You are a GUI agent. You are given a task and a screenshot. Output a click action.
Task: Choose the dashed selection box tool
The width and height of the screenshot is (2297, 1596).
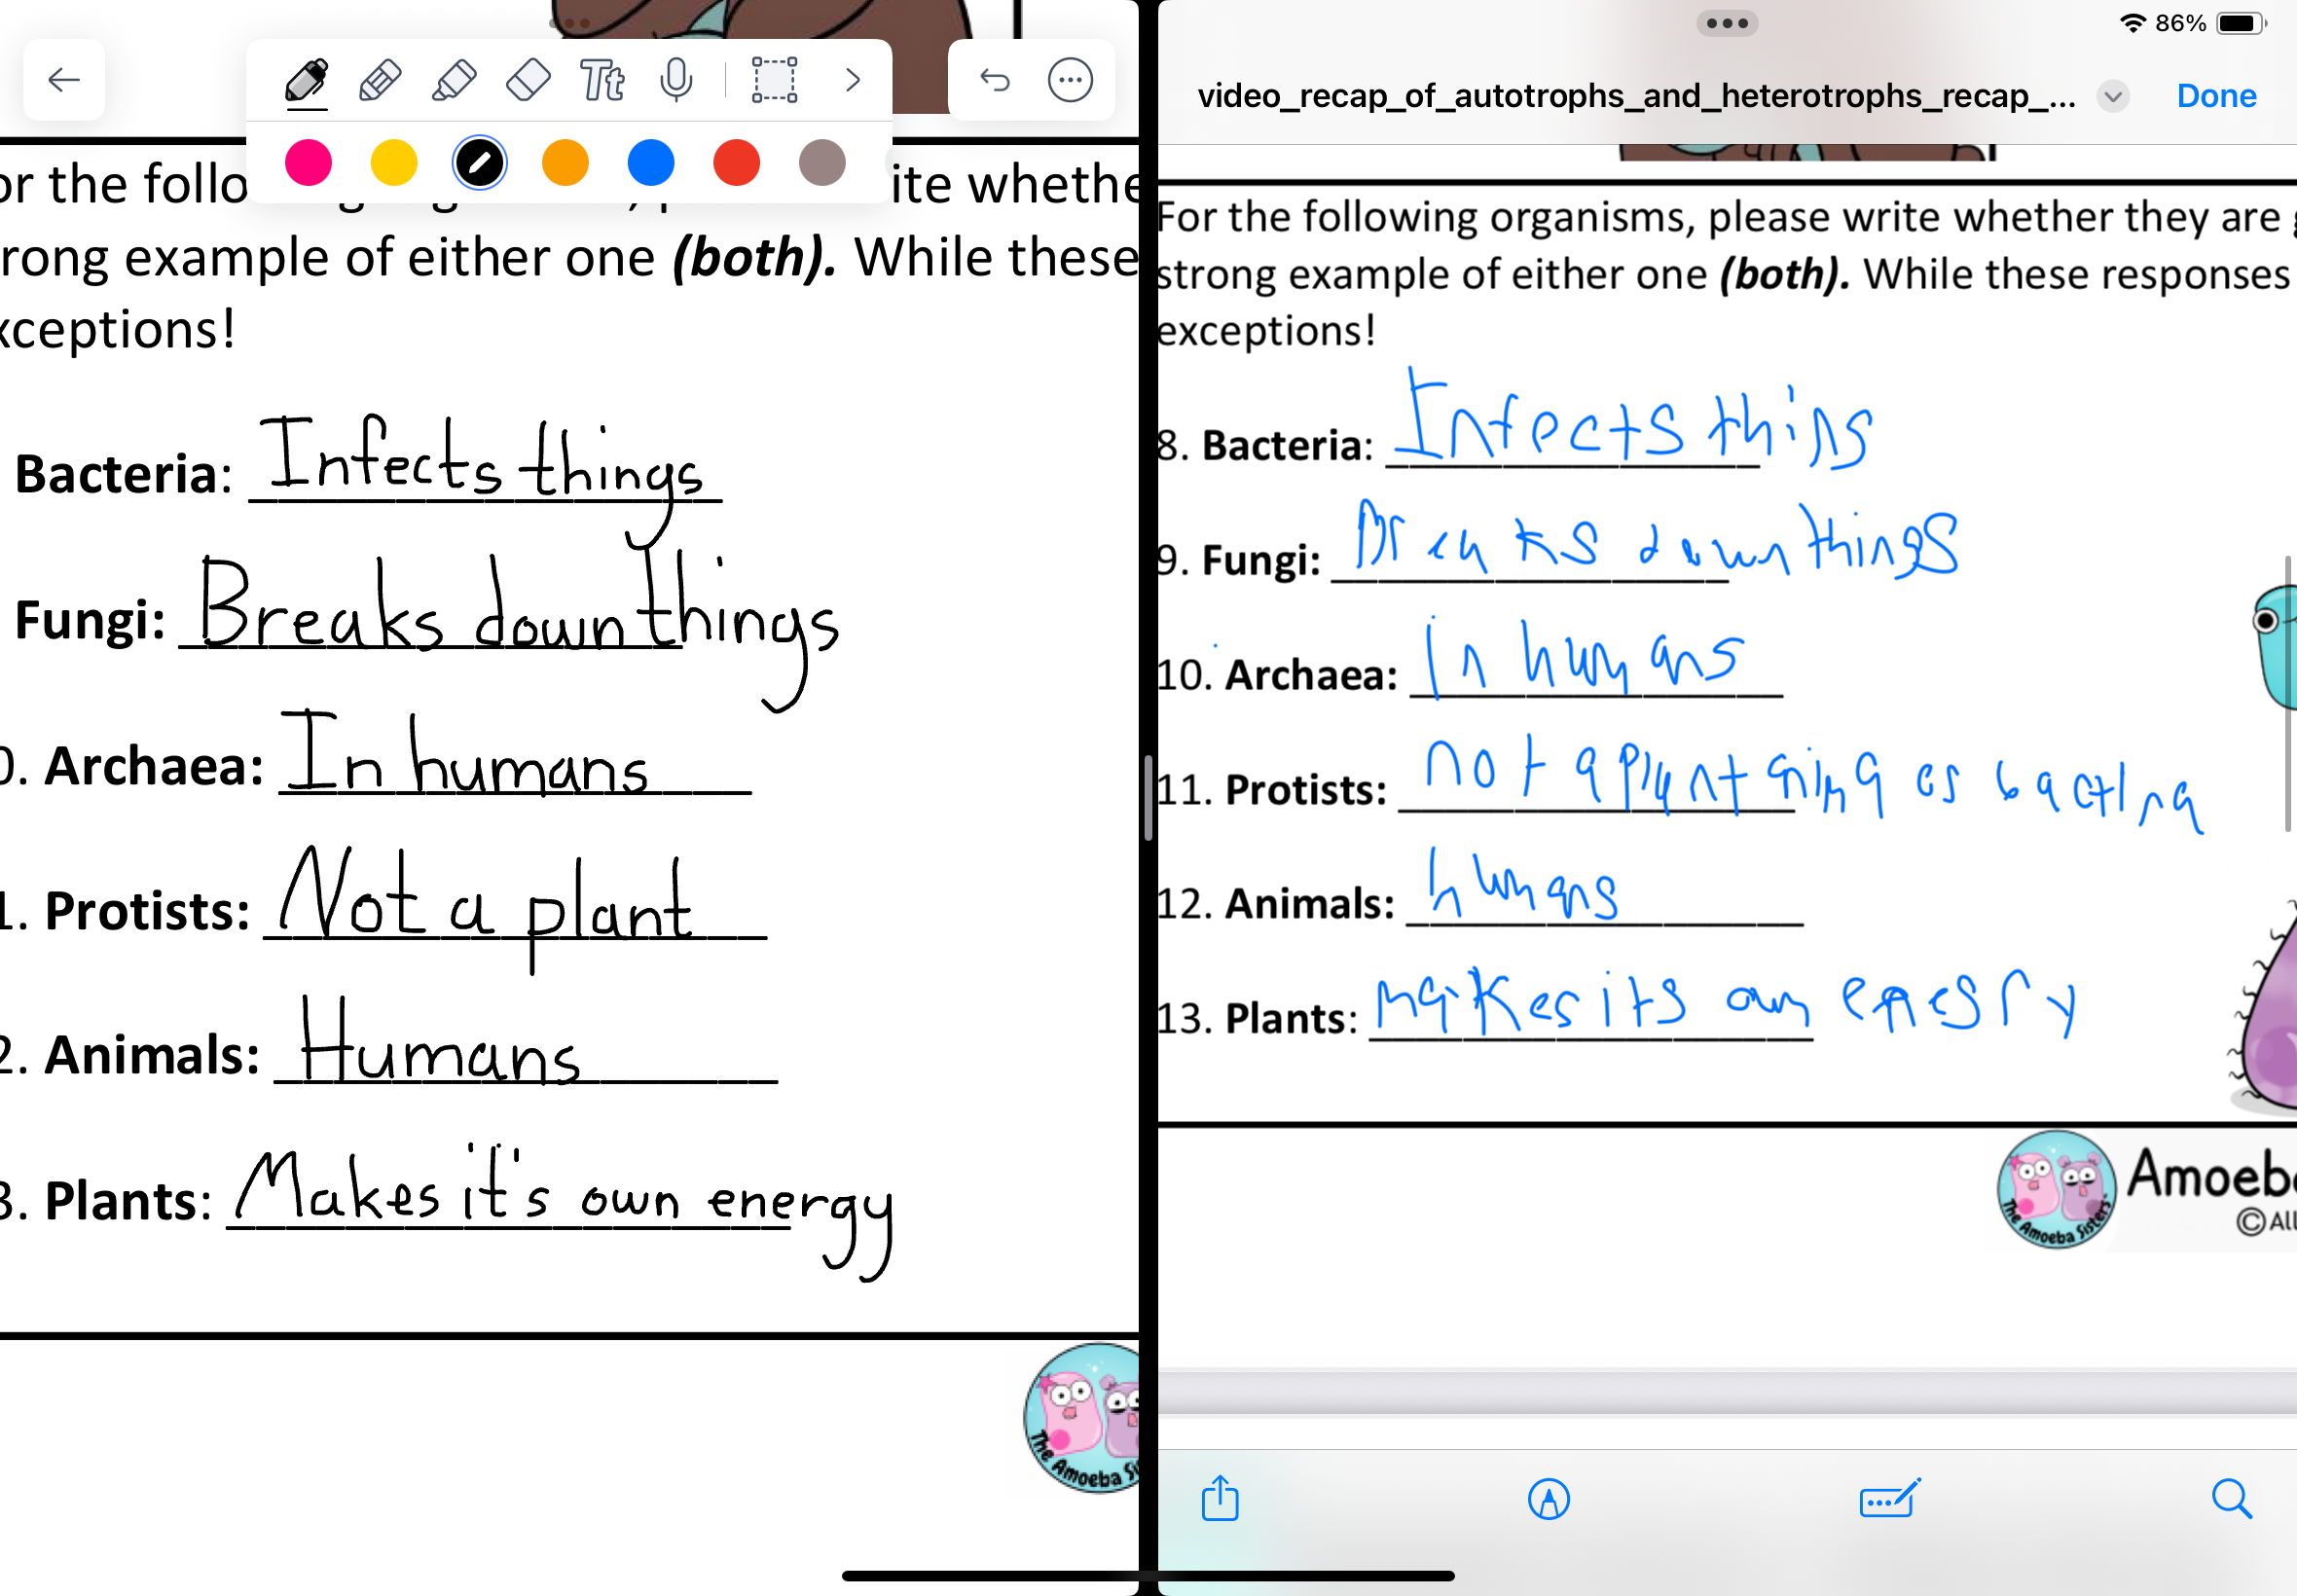(774, 80)
